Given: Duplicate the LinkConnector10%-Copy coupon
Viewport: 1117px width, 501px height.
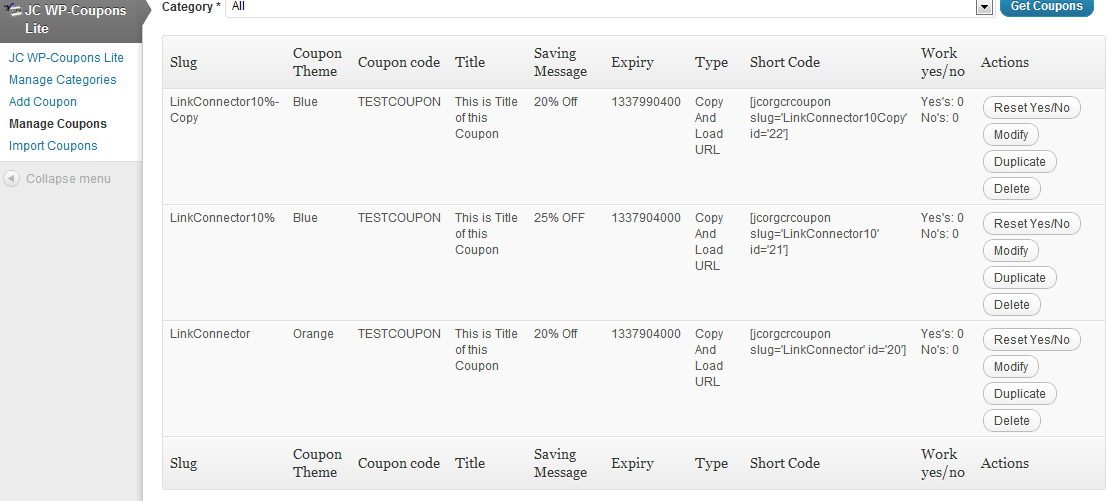Looking at the screenshot, I should [1019, 162].
